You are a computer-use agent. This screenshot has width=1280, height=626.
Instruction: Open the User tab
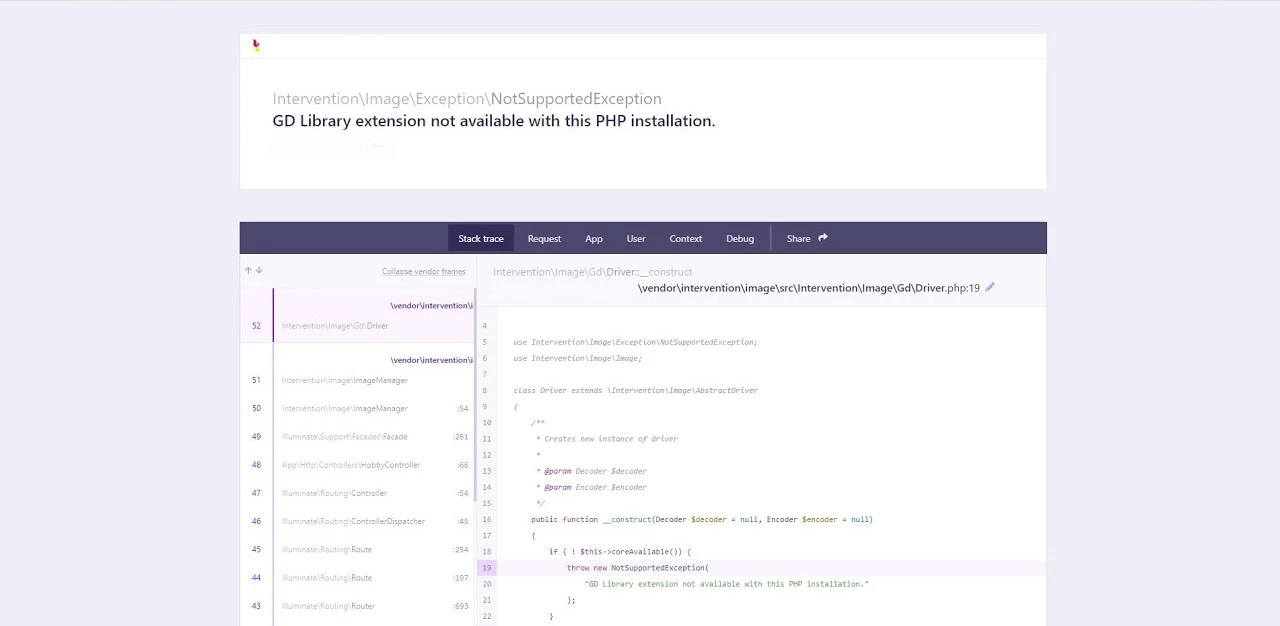click(636, 238)
